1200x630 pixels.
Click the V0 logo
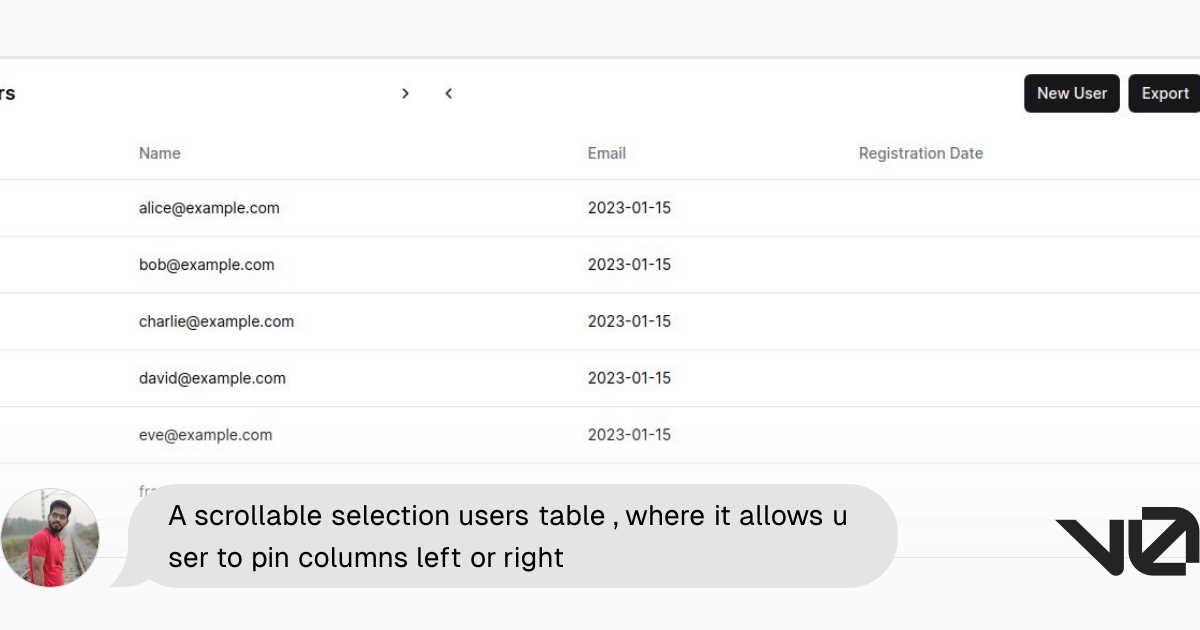pos(1127,541)
